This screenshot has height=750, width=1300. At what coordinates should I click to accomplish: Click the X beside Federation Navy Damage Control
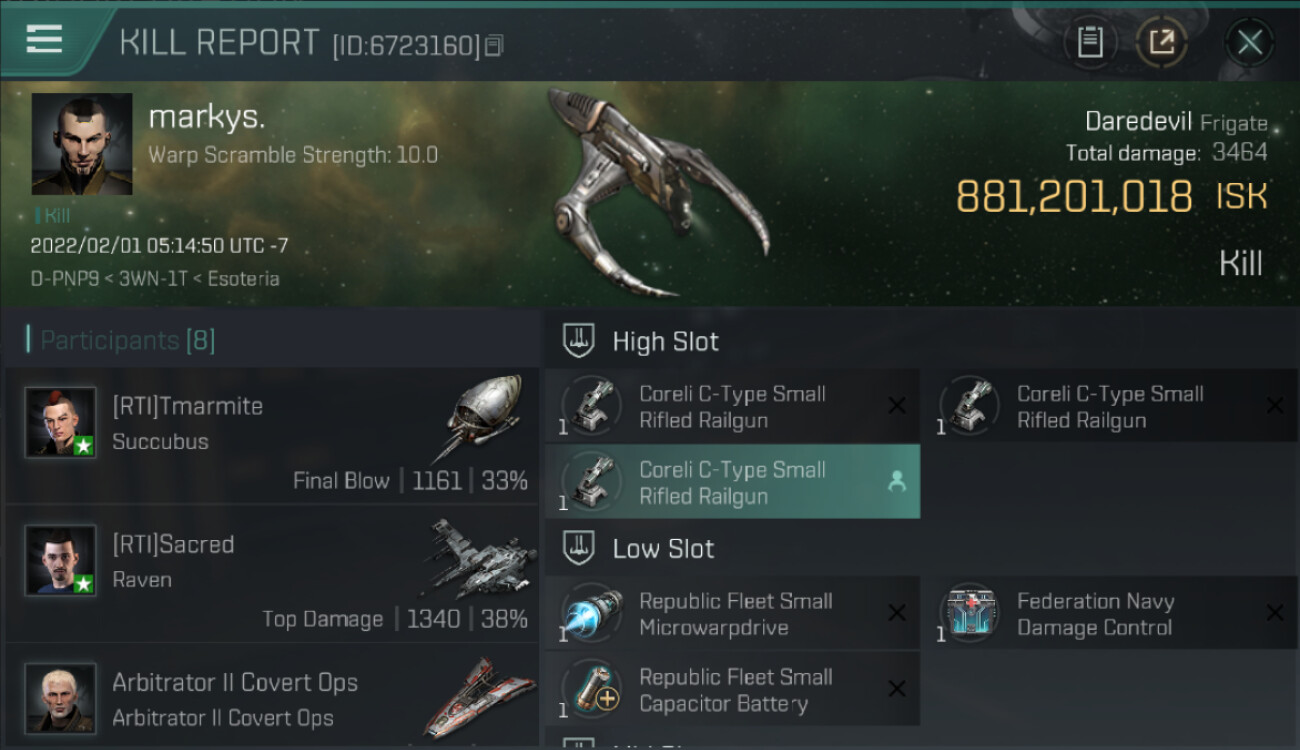1274,613
